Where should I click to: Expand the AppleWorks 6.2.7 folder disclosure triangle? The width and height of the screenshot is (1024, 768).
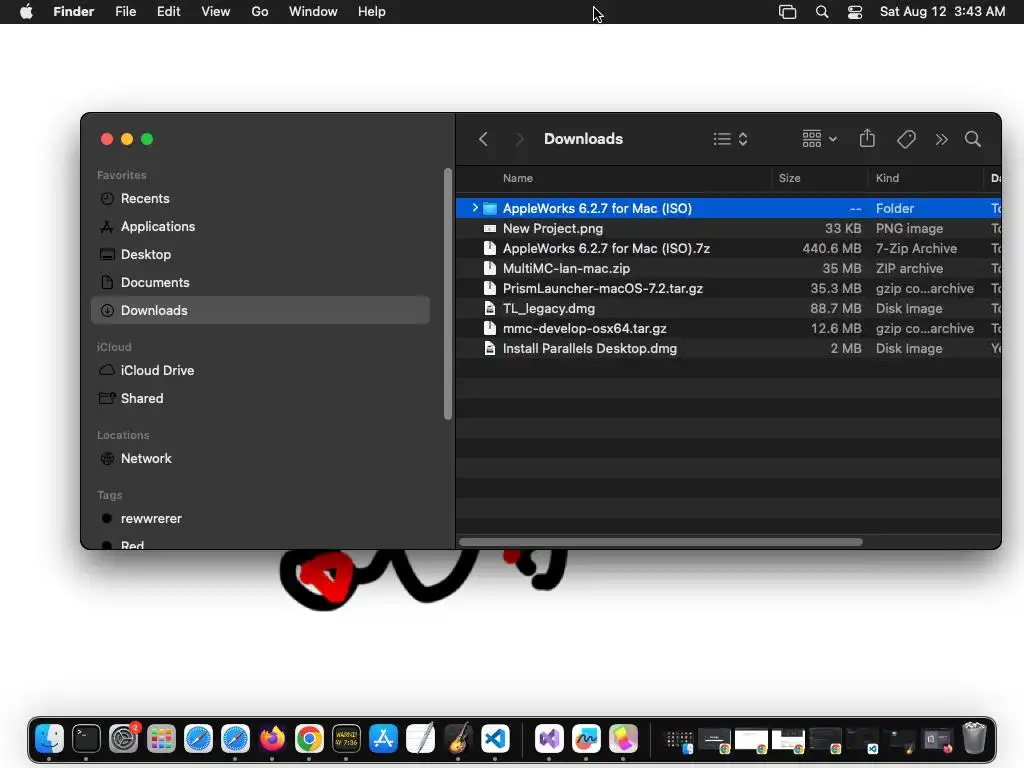475,208
